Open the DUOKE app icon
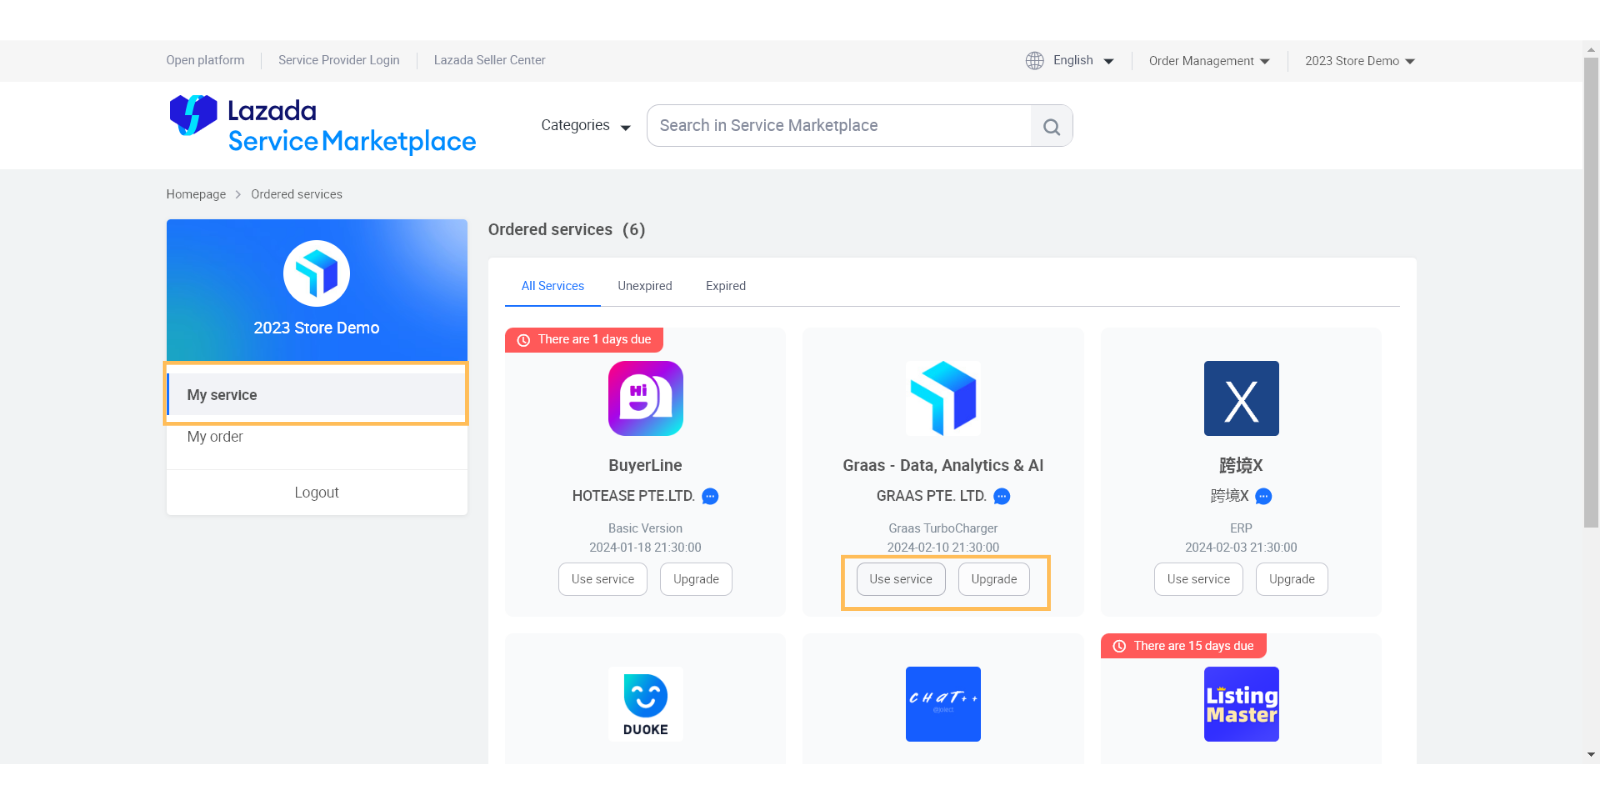1600x800 pixels. (645, 704)
